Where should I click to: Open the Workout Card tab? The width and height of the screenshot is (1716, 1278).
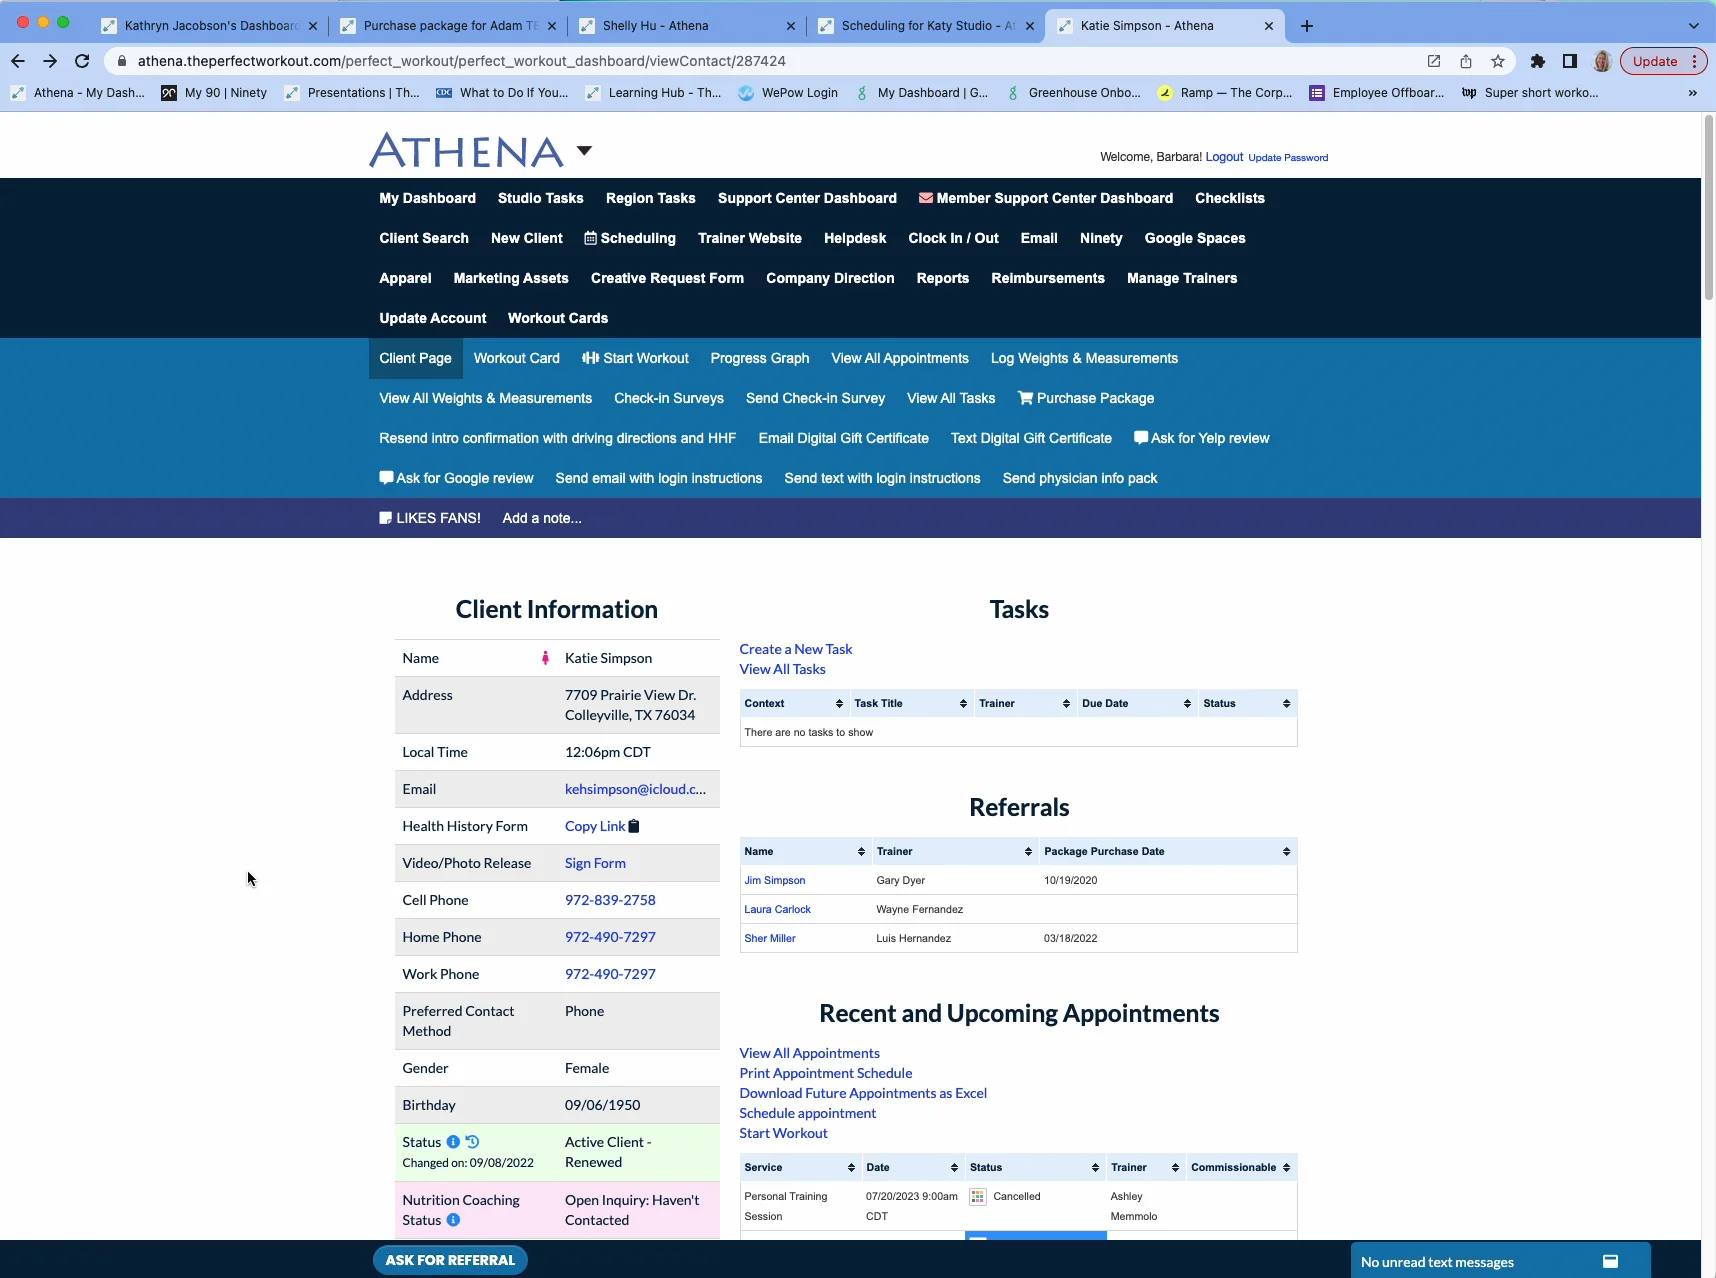coord(517,358)
